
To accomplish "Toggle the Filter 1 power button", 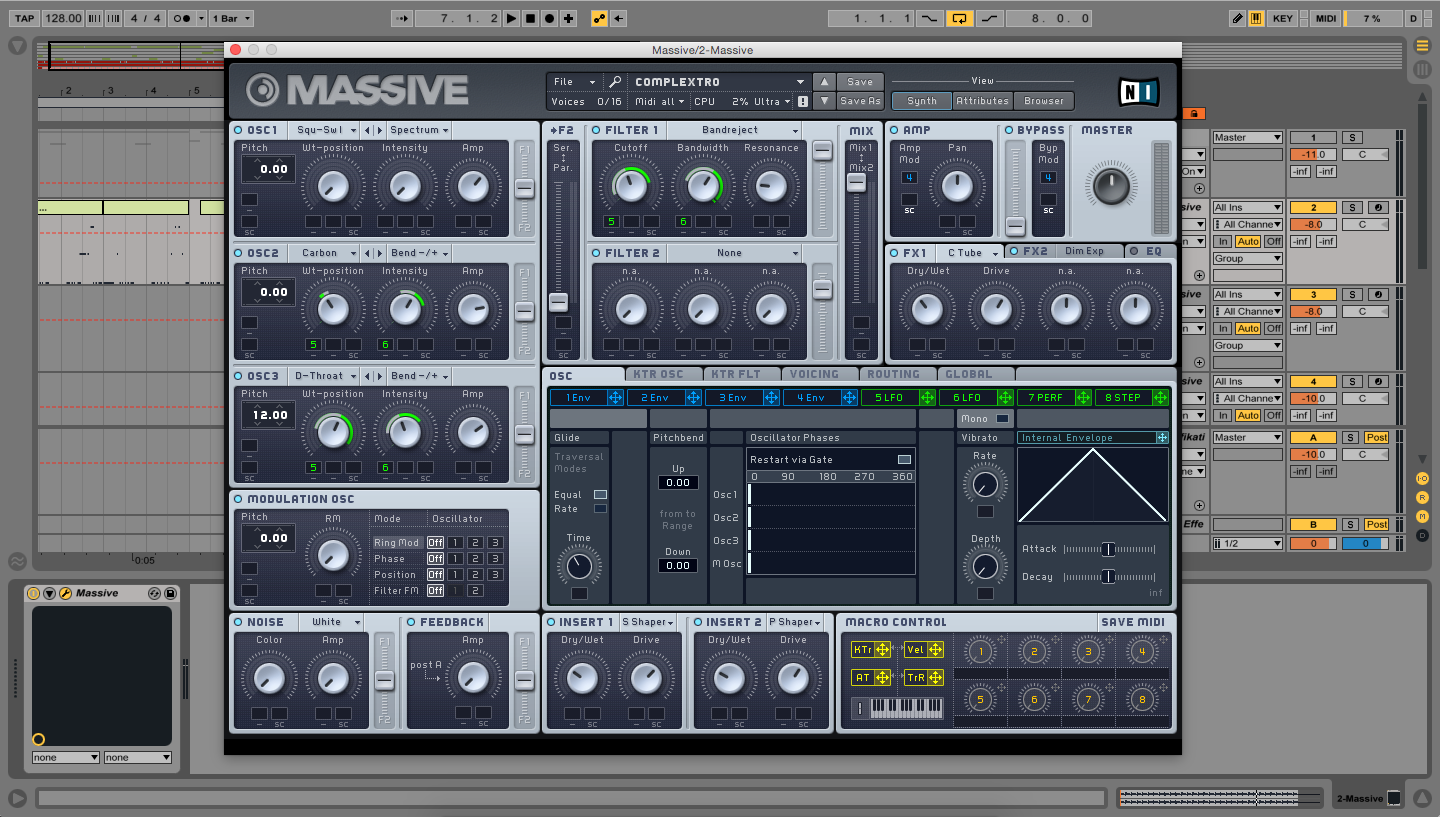I will click(596, 130).
